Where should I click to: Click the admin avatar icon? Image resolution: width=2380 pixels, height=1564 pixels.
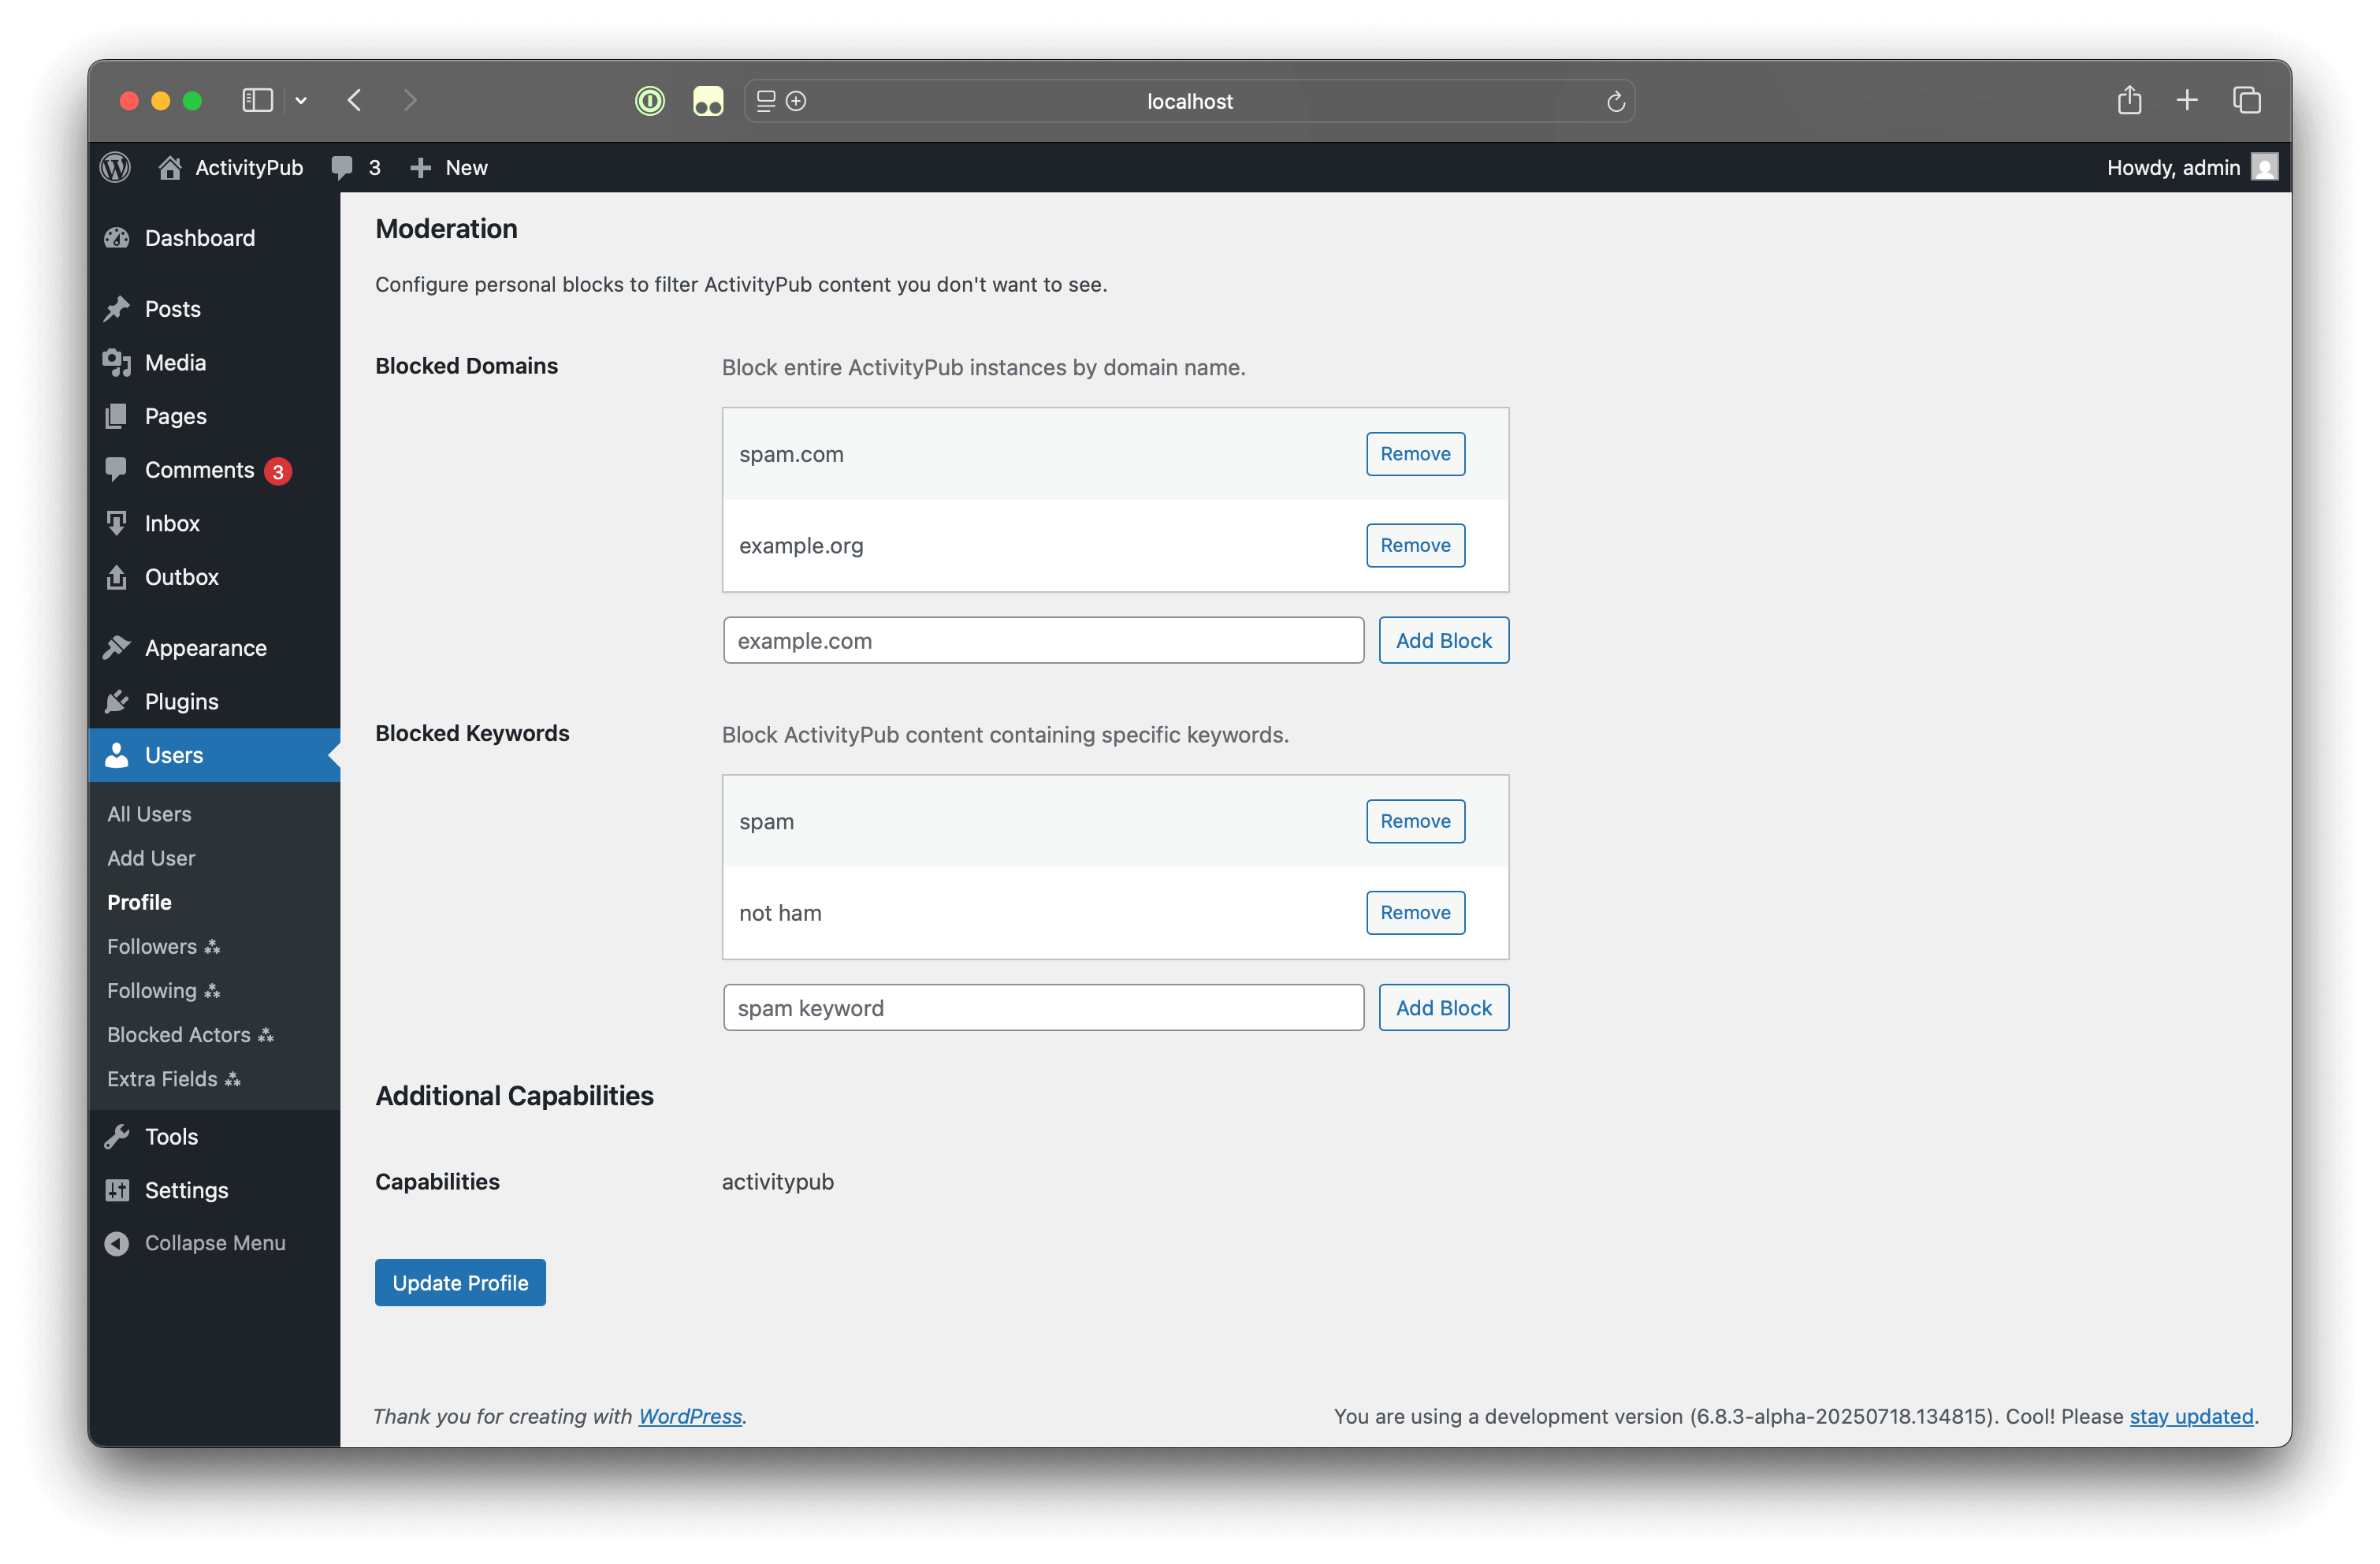pyautogui.click(x=2264, y=167)
